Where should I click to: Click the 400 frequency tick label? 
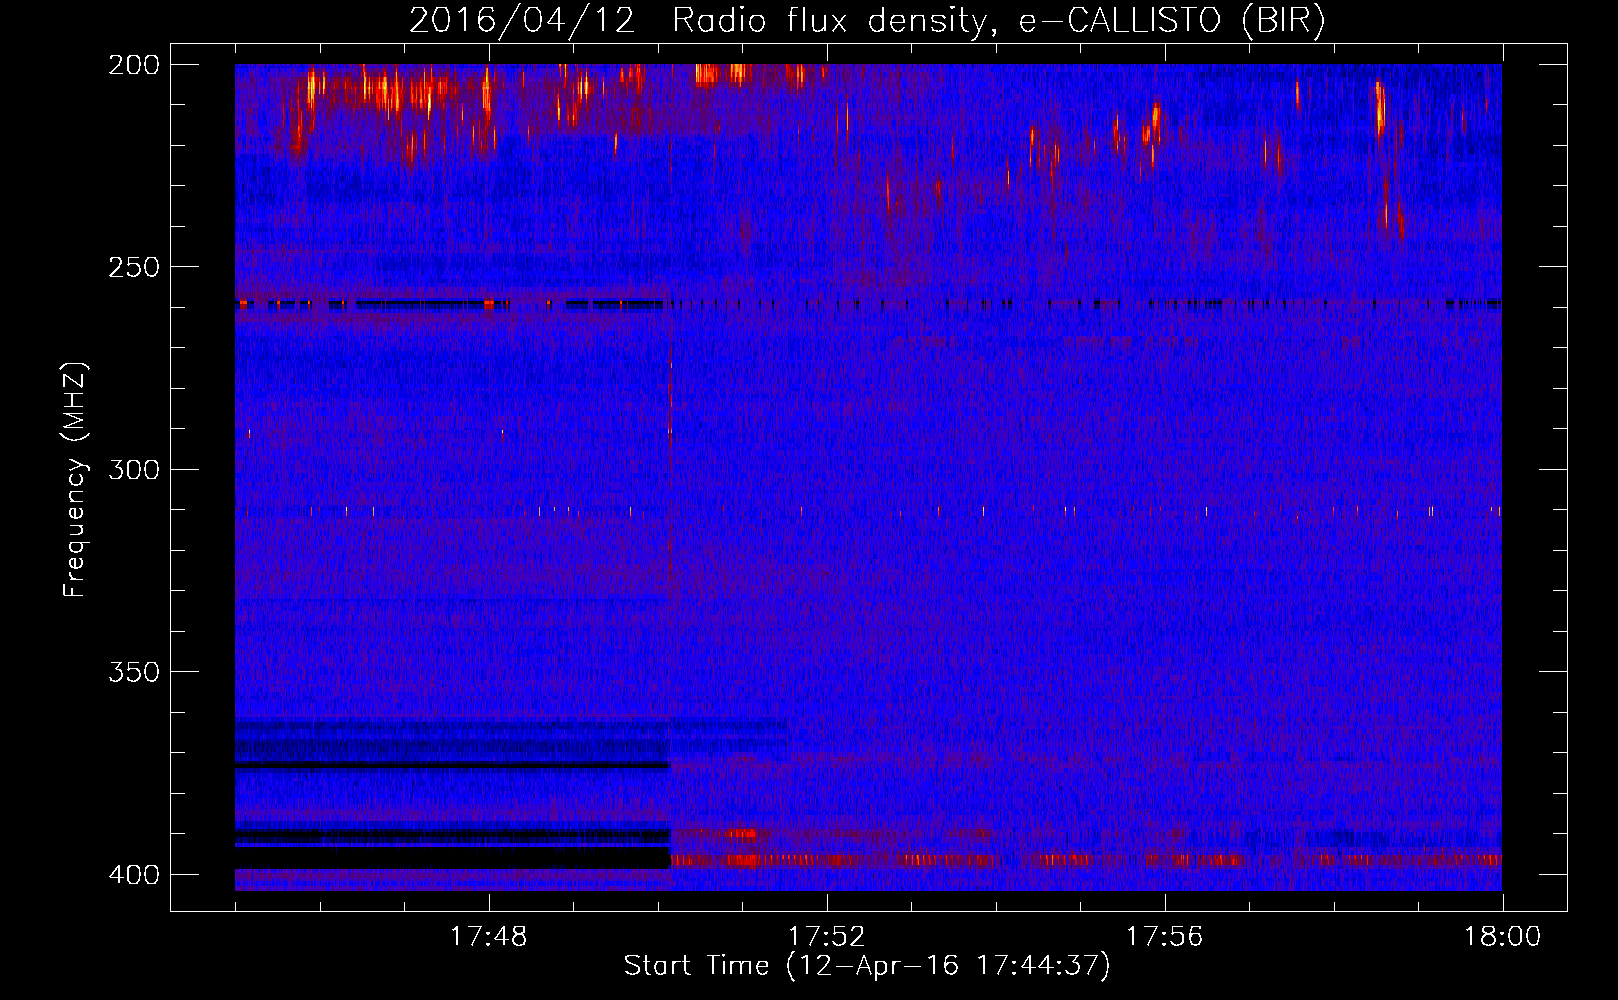(133, 875)
